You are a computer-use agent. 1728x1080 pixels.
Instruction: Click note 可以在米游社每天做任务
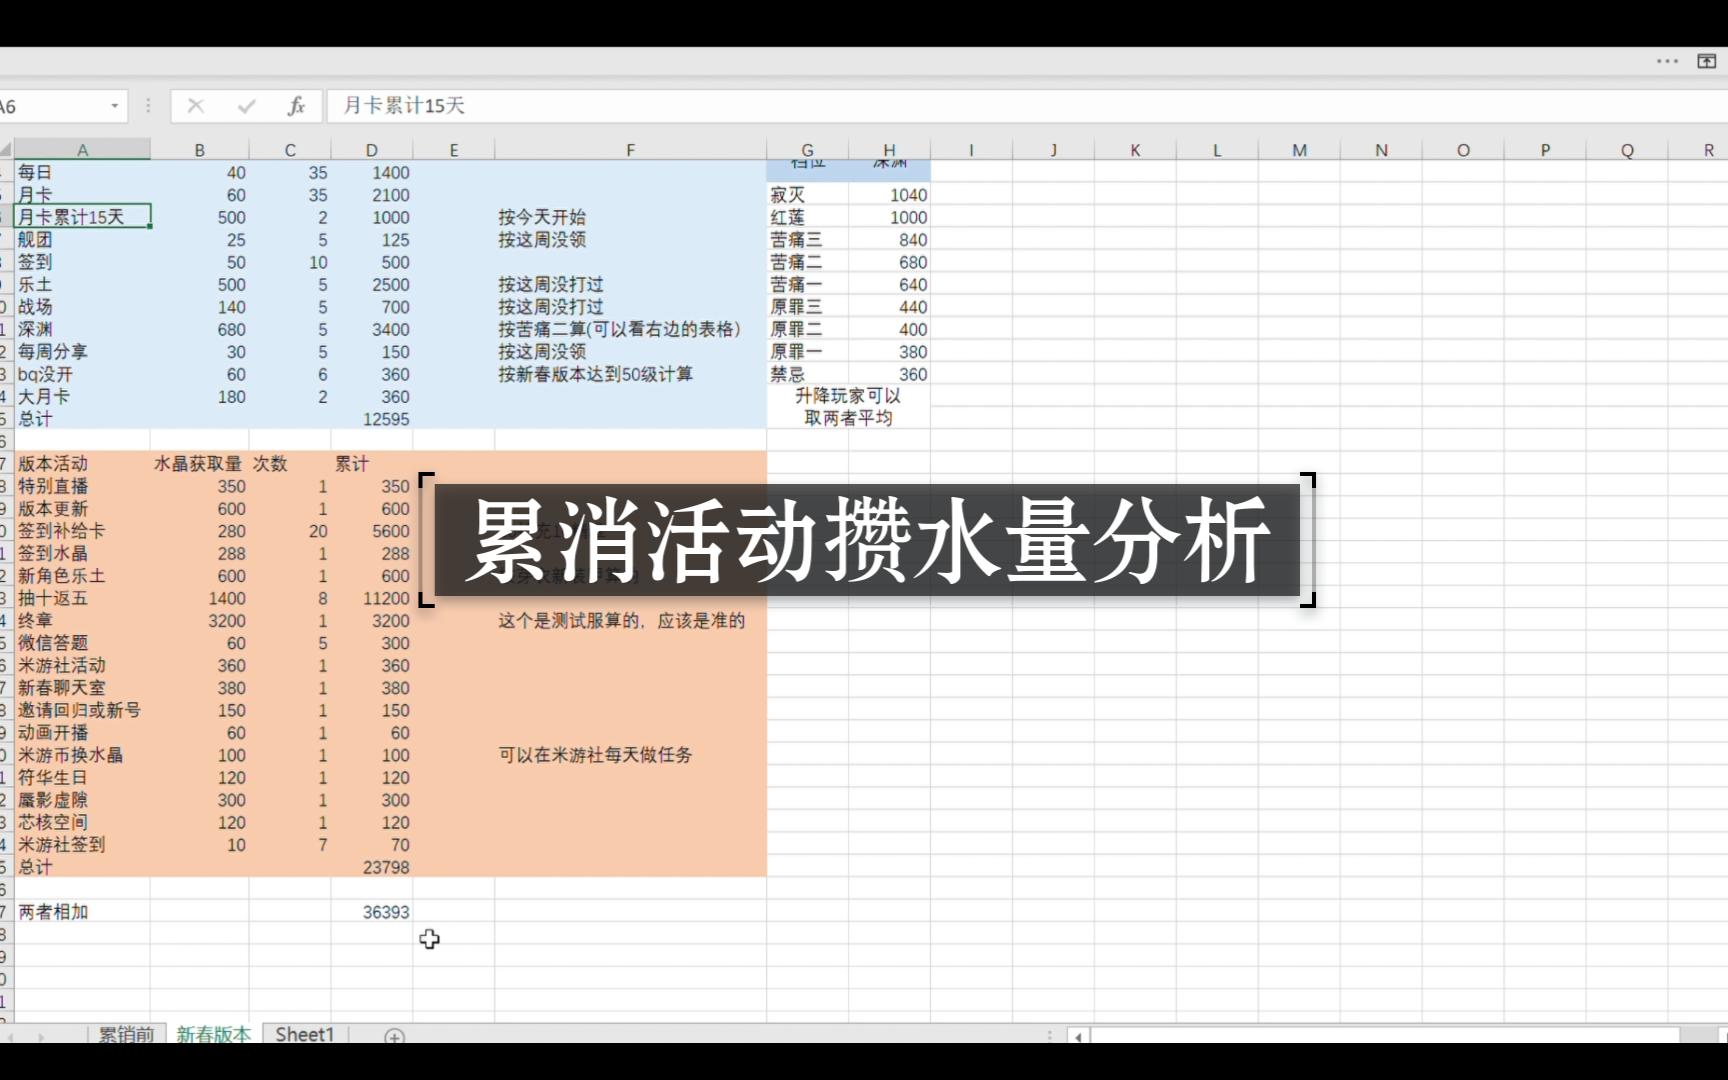pos(595,755)
